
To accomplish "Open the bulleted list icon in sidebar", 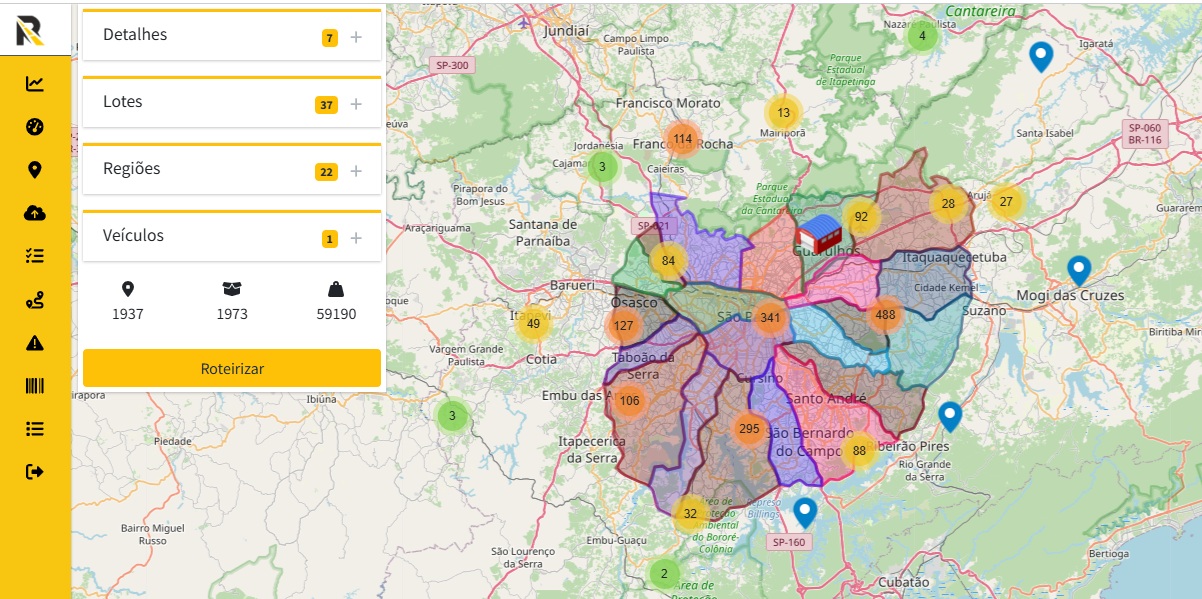I will [35, 429].
